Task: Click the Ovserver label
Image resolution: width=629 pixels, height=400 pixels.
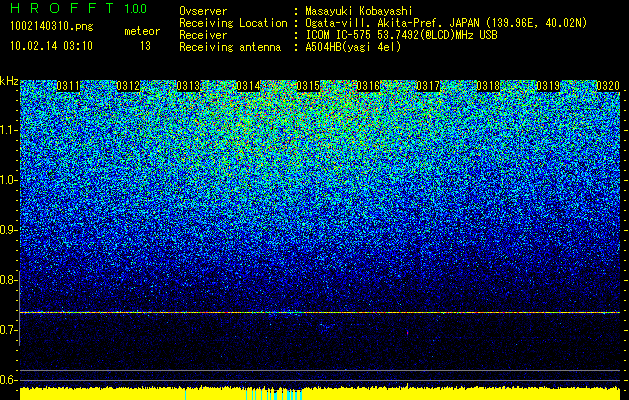Action: [203, 11]
